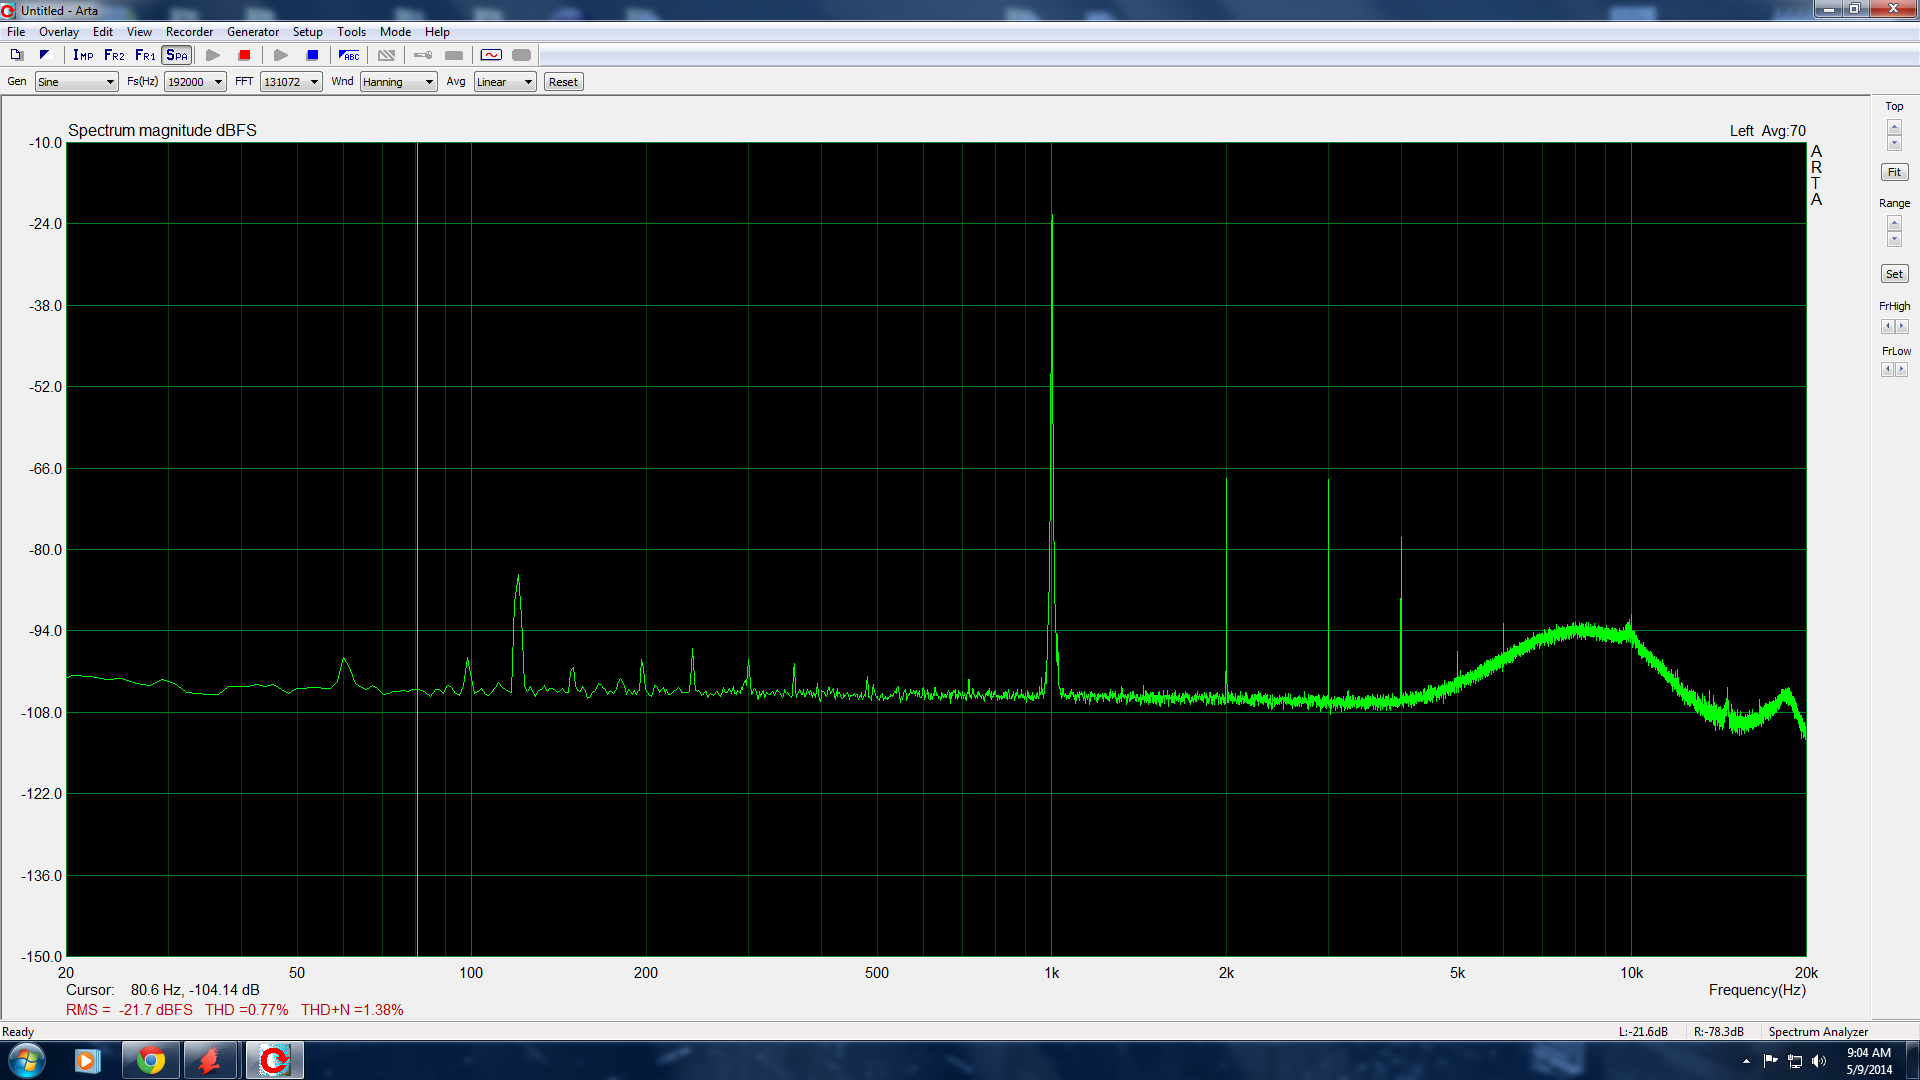The width and height of the screenshot is (1920, 1080).
Task: Show hidden tray icons arrow
Action: (1746, 1061)
